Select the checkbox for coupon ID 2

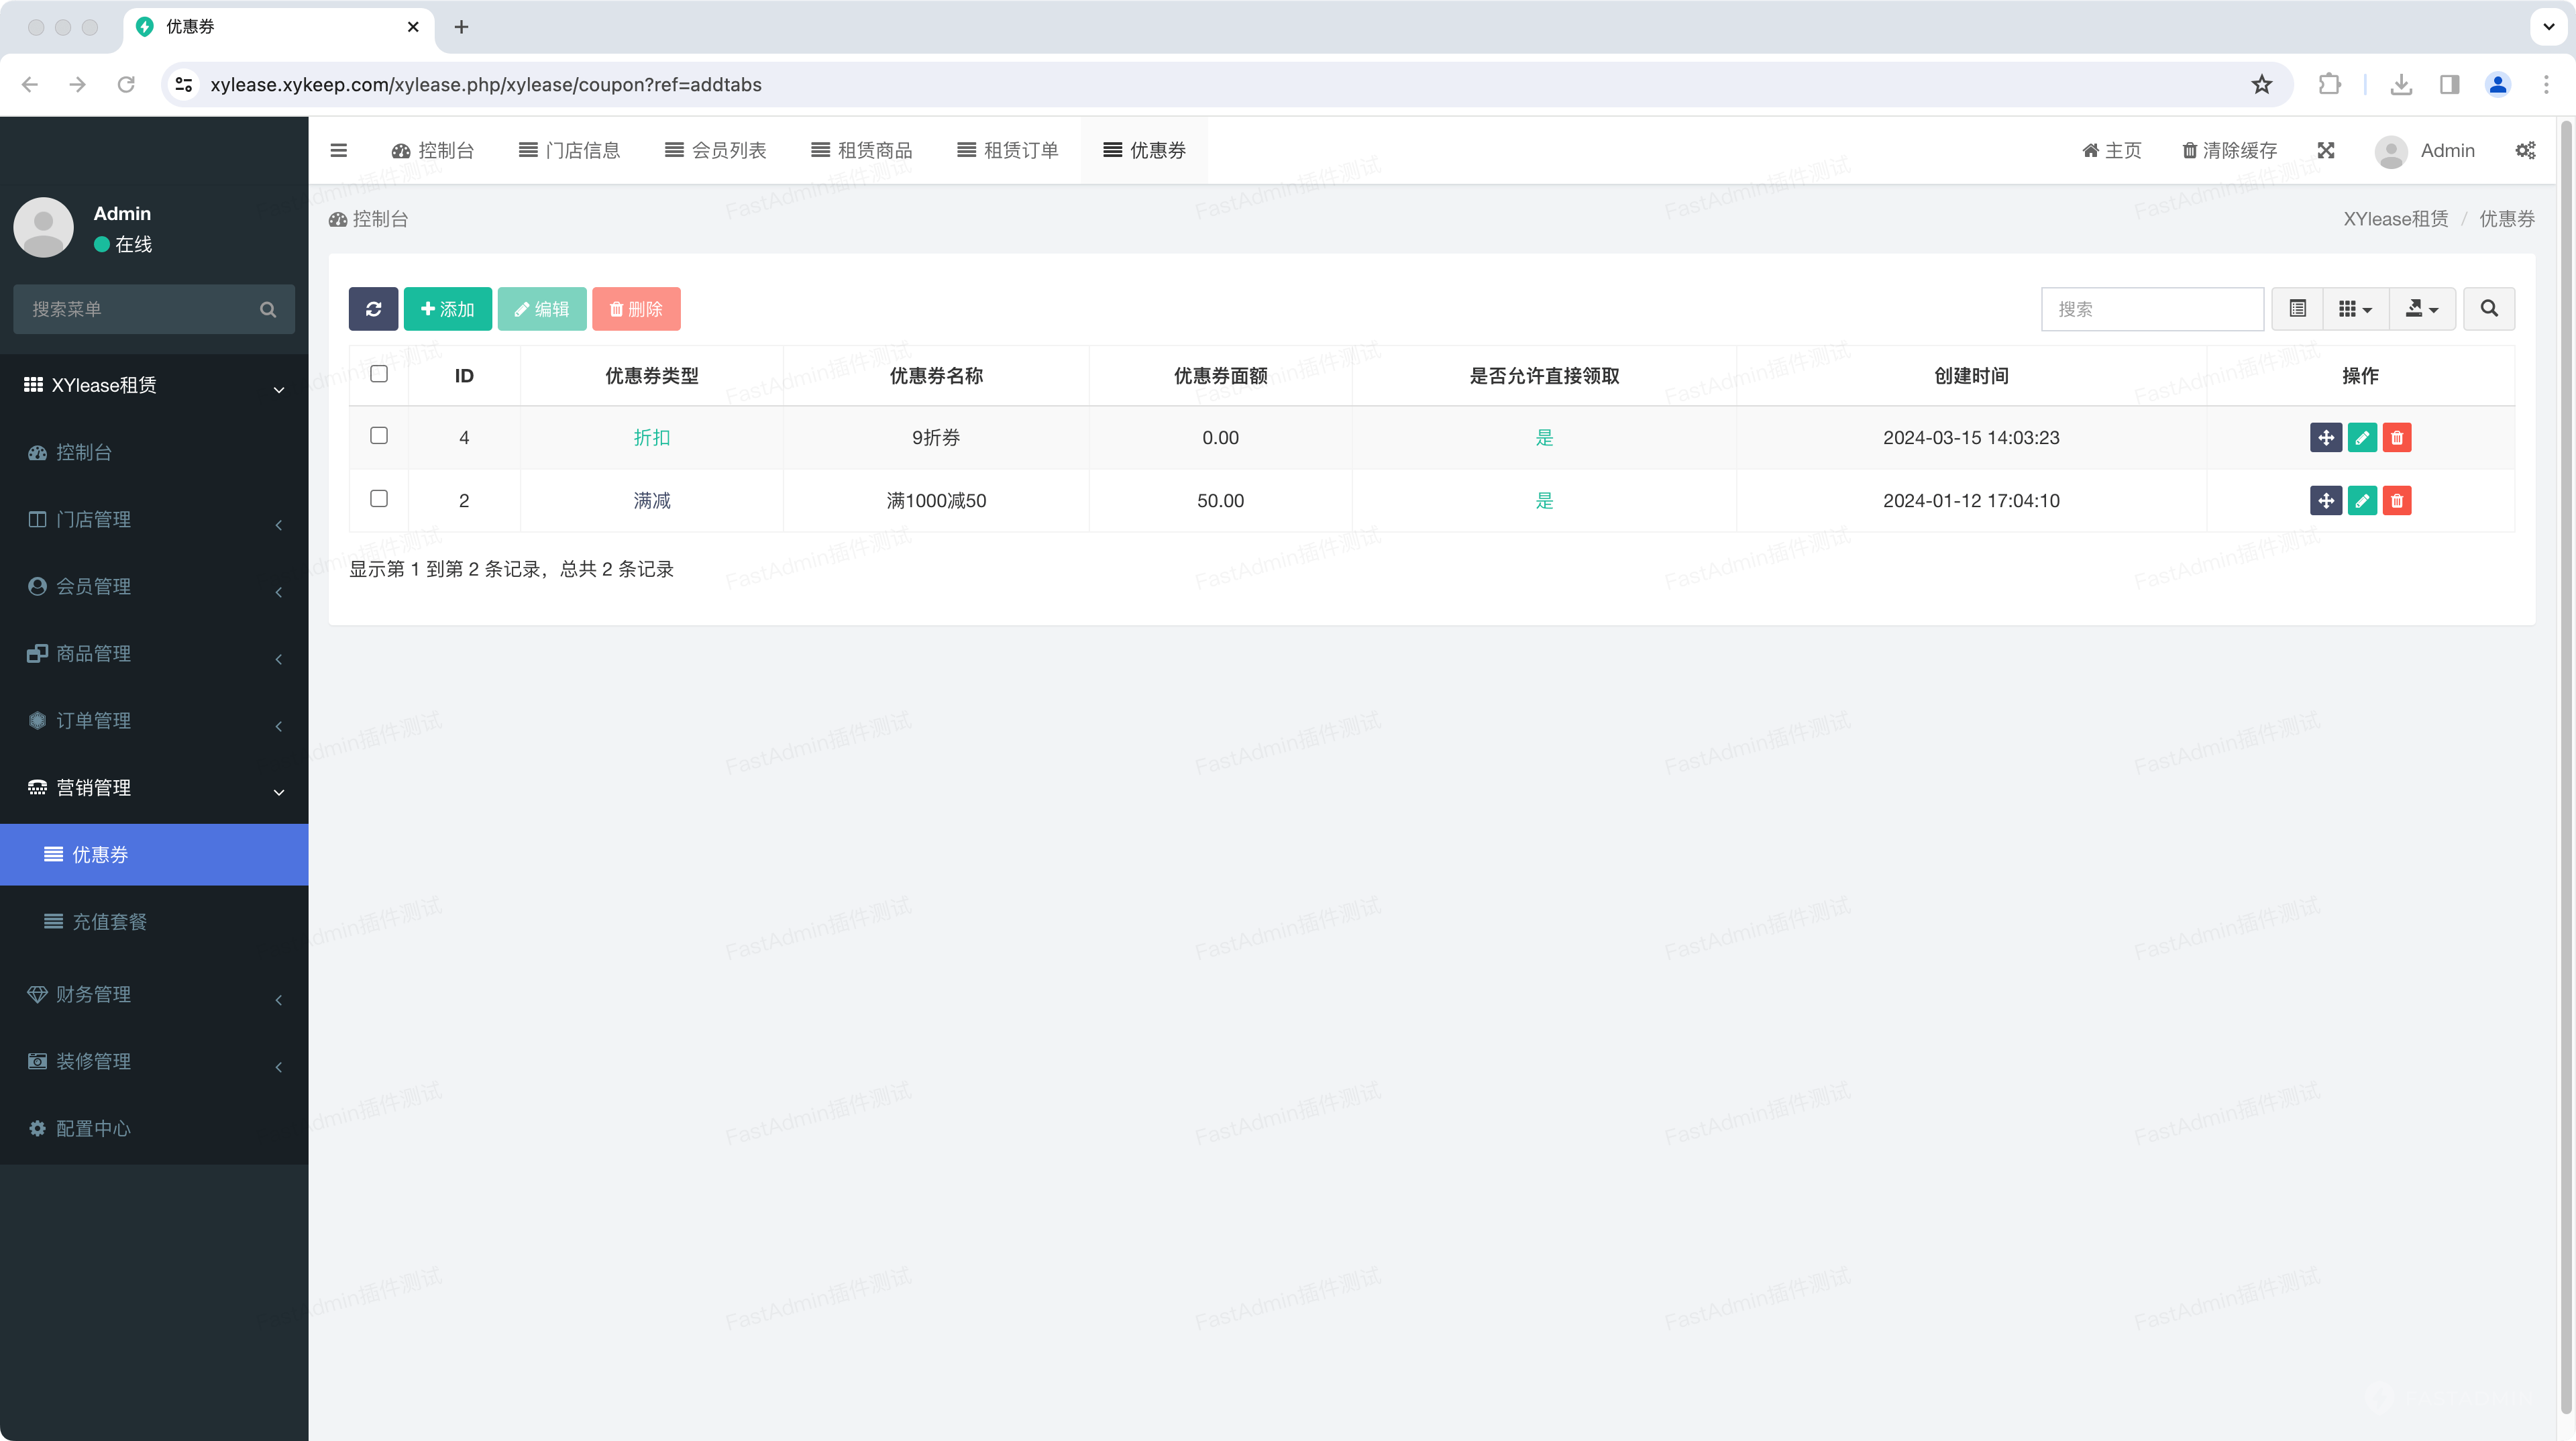coord(379,499)
